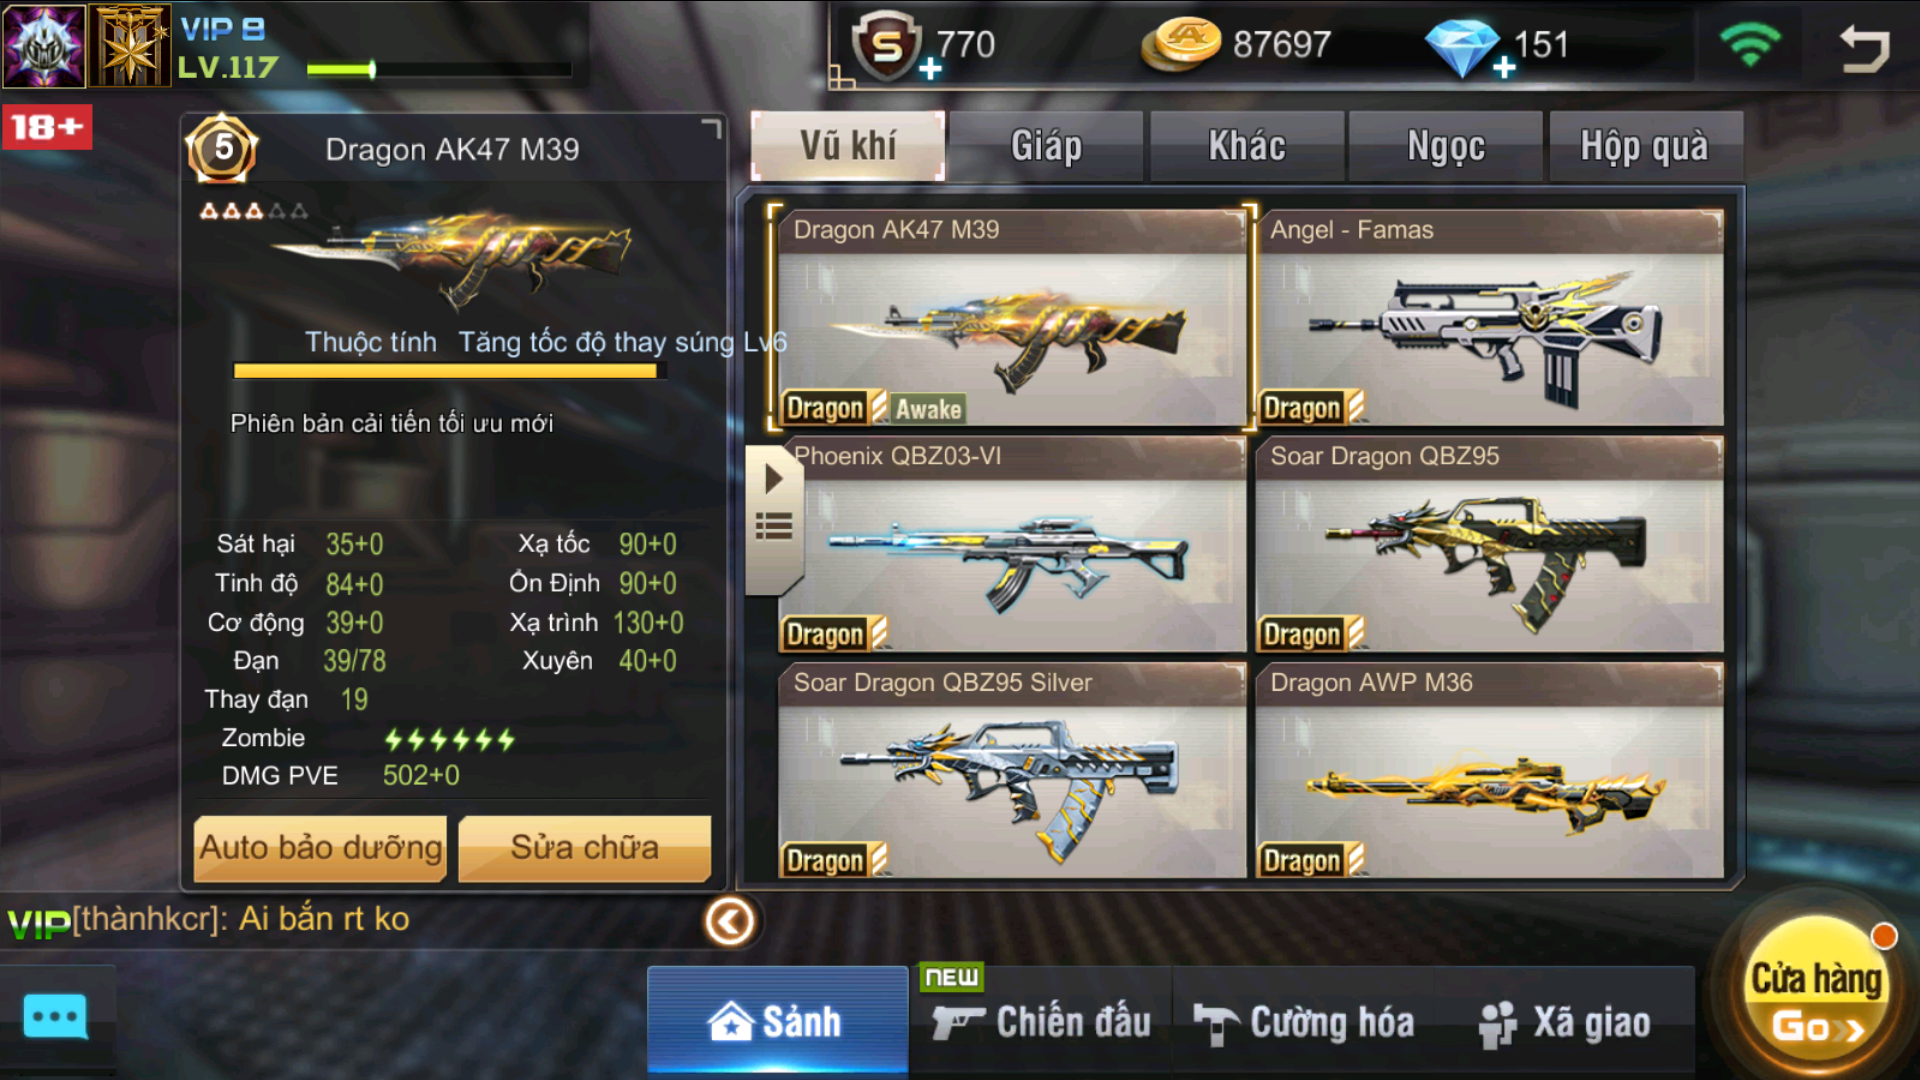Click the level 5 weapon badge
The width and height of the screenshot is (1920, 1080).
click(x=222, y=149)
